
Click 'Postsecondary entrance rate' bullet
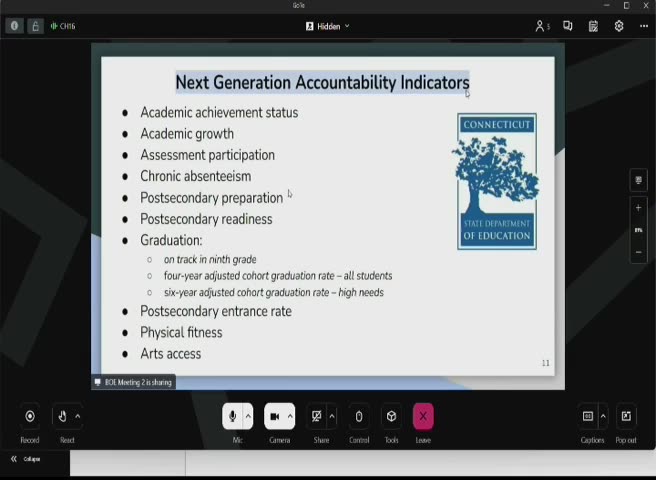(216, 311)
